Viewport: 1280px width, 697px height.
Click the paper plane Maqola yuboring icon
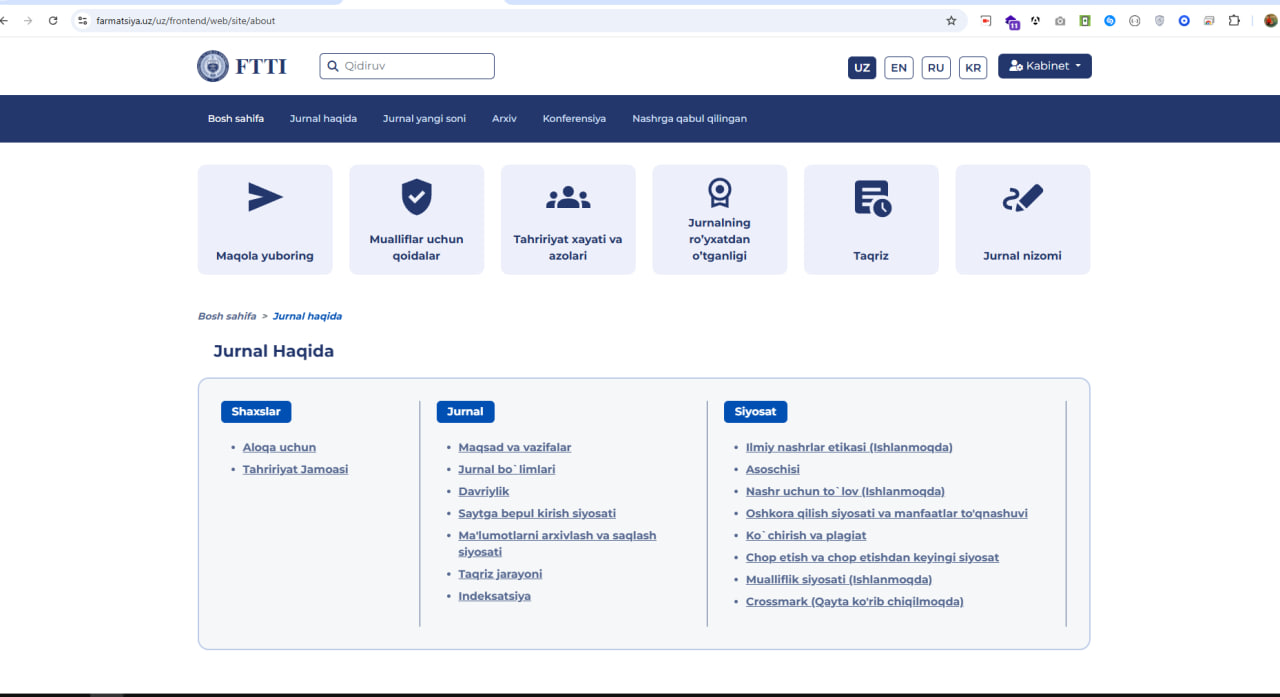265,198
